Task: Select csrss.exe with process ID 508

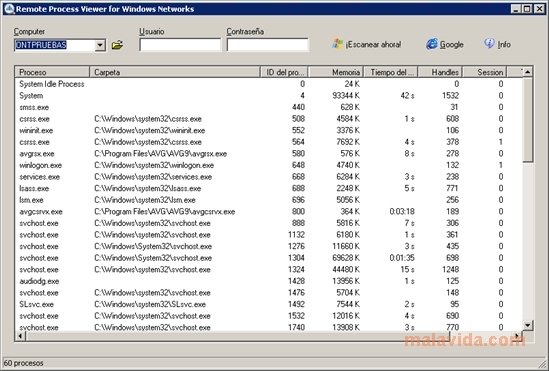Action: click(x=269, y=119)
